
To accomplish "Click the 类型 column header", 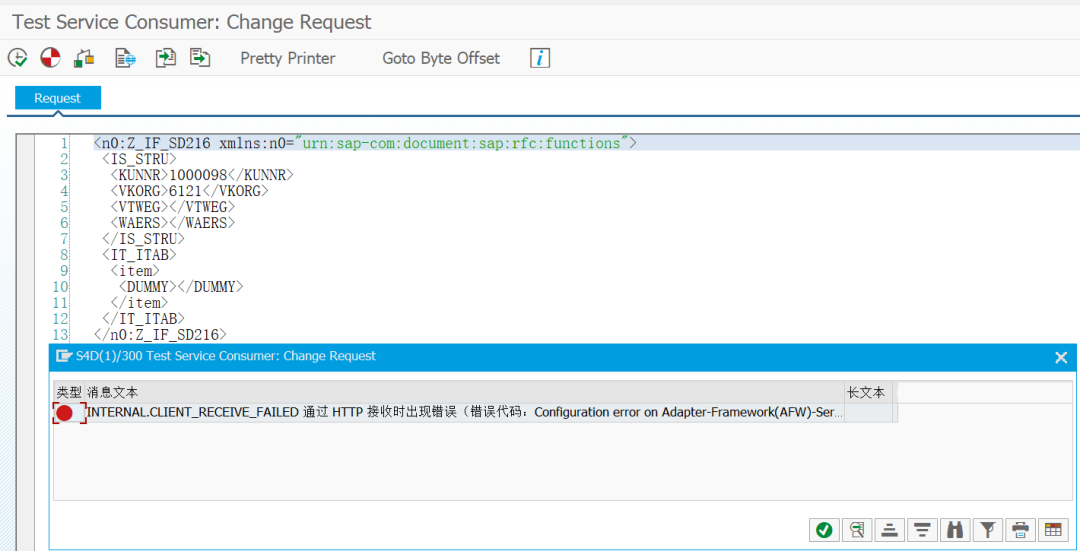I will [69, 392].
